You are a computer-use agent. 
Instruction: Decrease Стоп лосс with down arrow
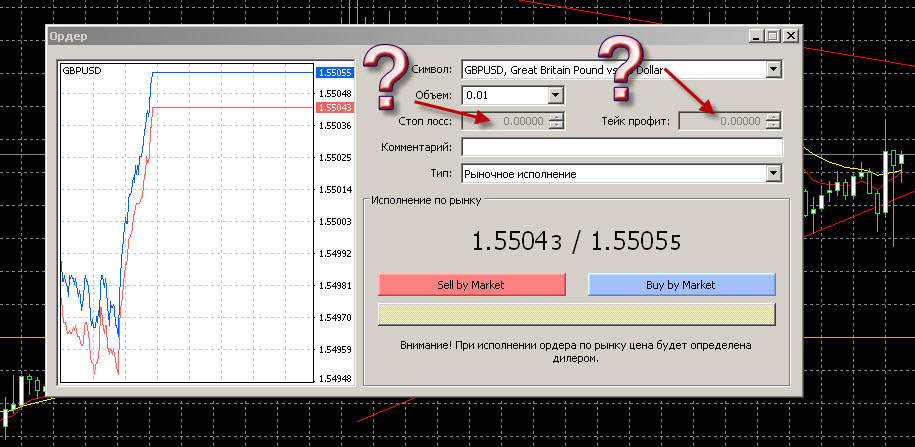click(558, 125)
